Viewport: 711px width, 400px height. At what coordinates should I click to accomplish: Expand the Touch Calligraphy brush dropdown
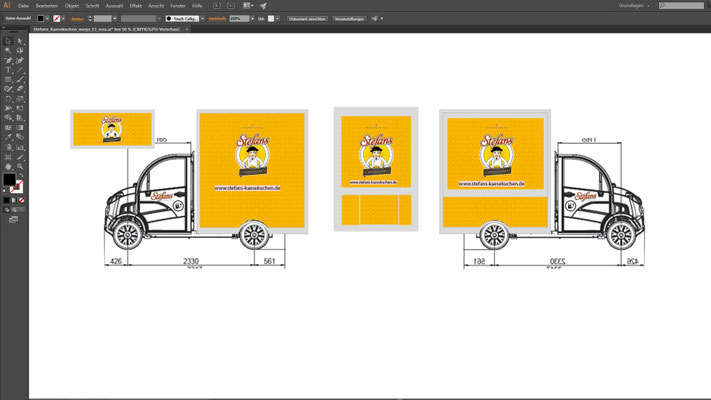202,19
